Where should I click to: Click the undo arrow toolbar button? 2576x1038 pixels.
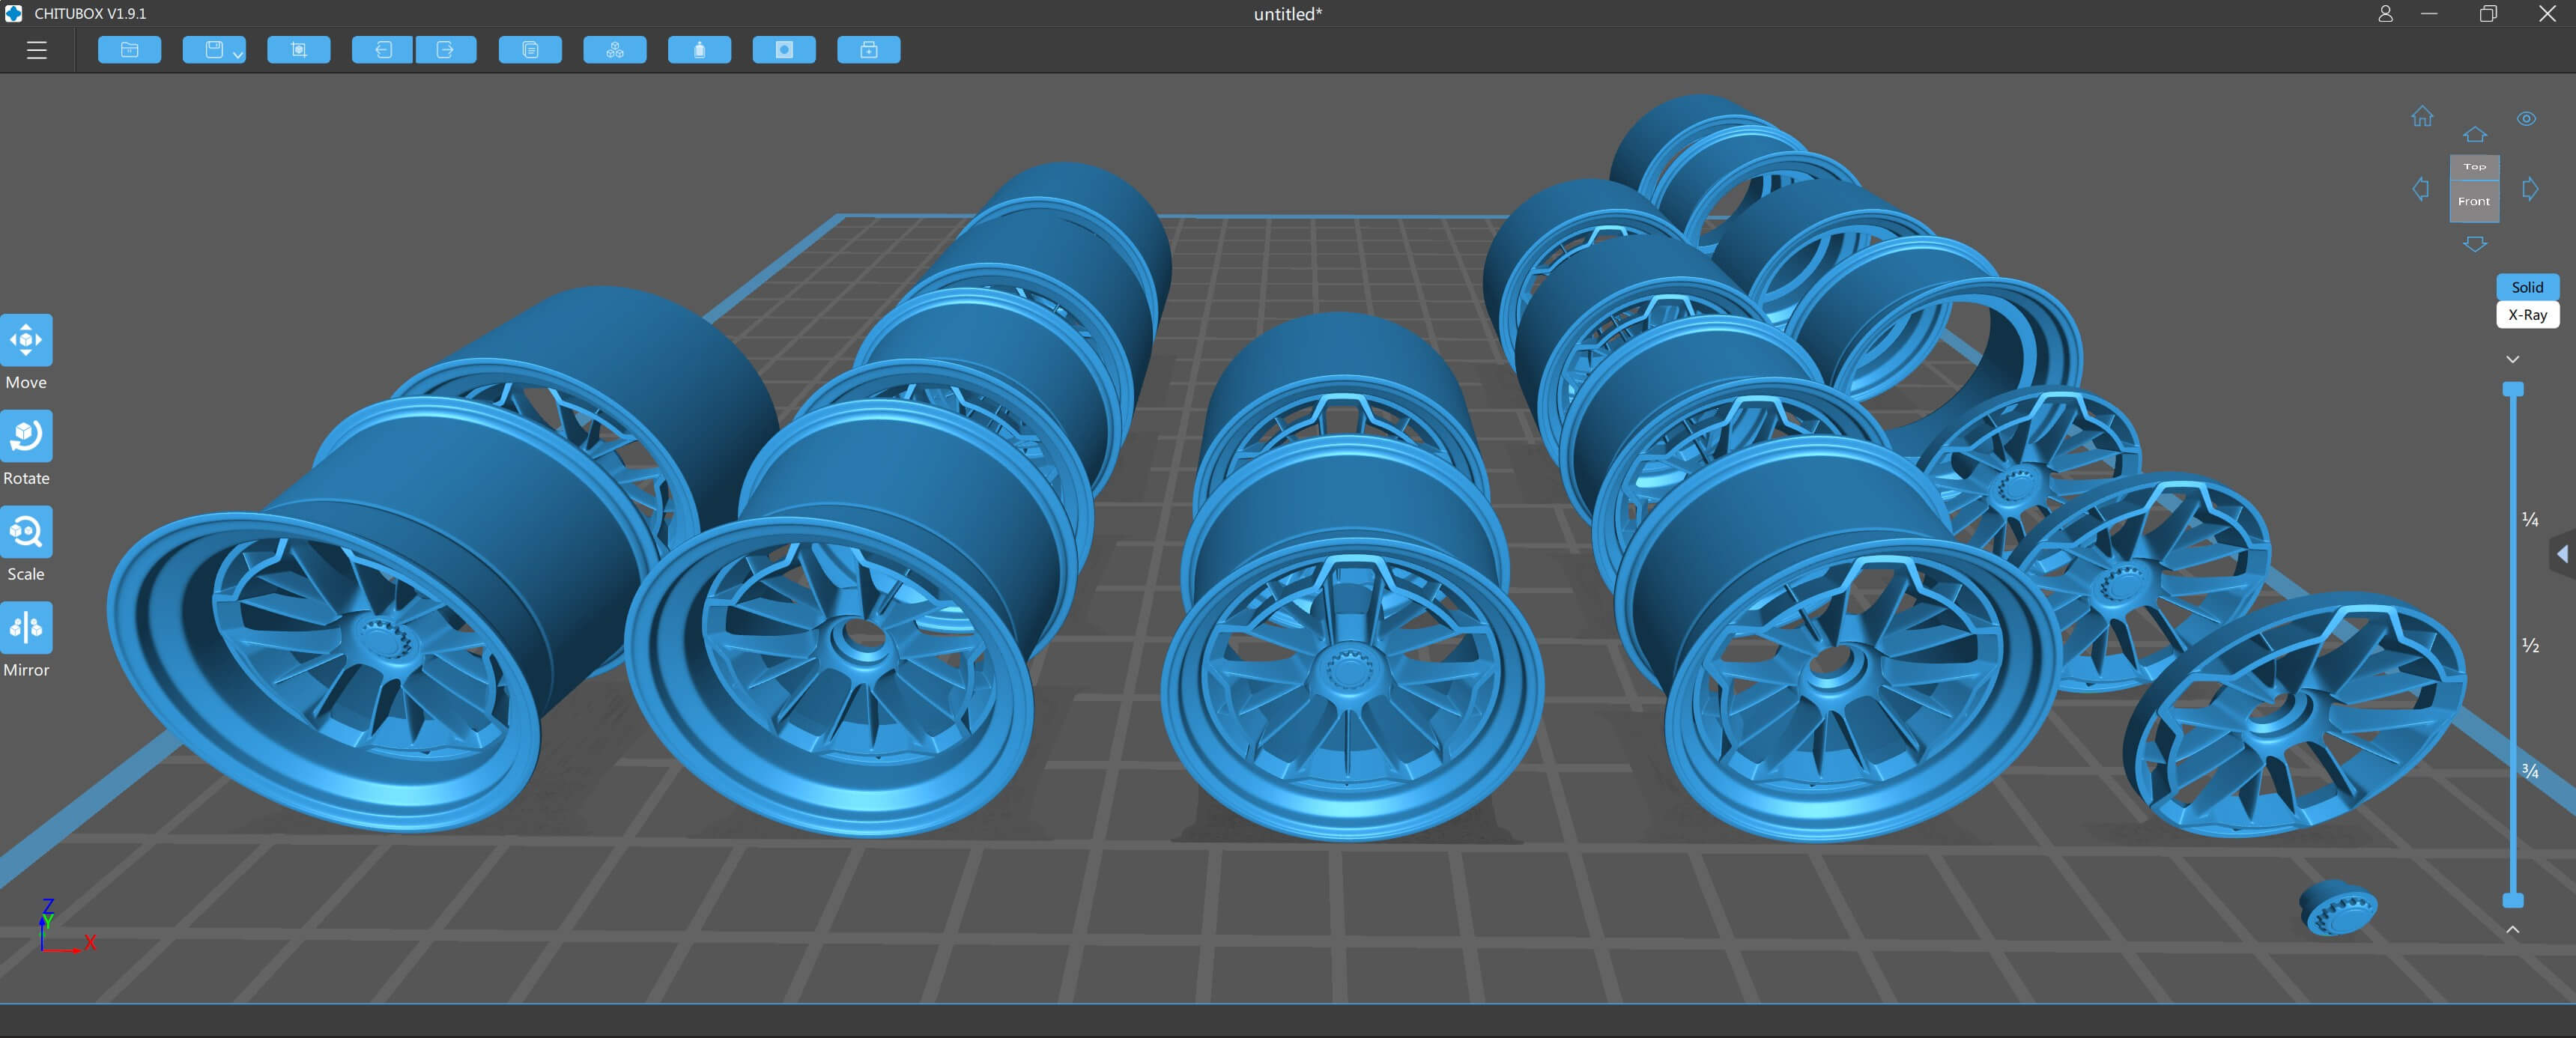pyautogui.click(x=383, y=50)
